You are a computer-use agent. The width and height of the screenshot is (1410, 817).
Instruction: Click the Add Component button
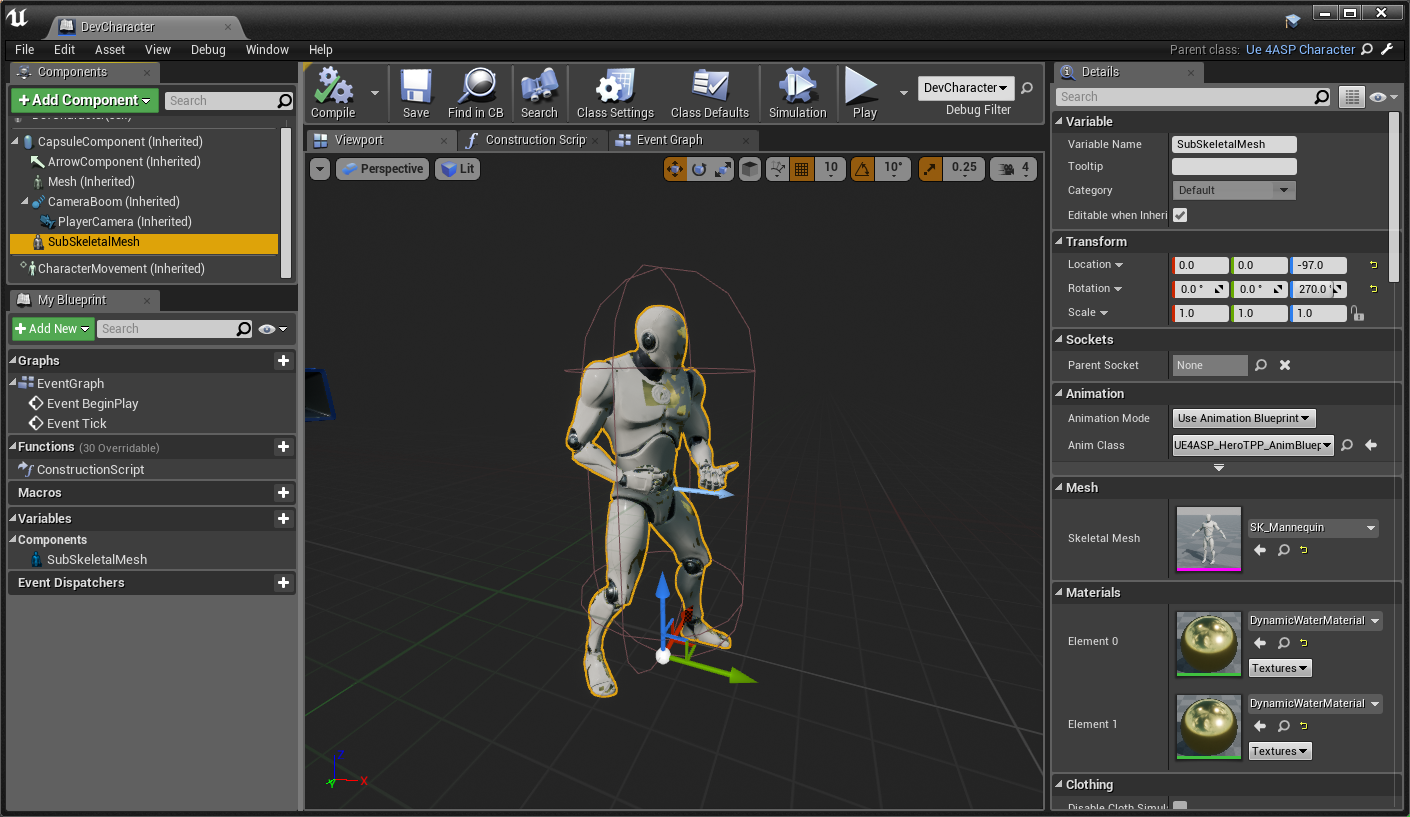(x=84, y=100)
